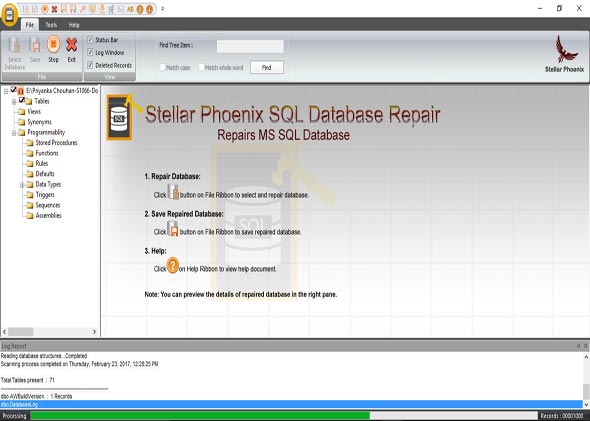Click the Synonyms folder icon
This screenshot has width=590, height=421.
pos(21,122)
